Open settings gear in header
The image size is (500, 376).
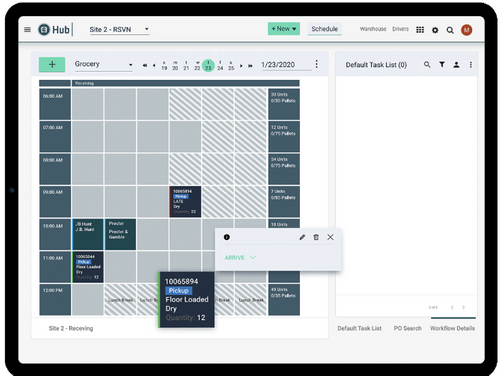pyautogui.click(x=435, y=30)
